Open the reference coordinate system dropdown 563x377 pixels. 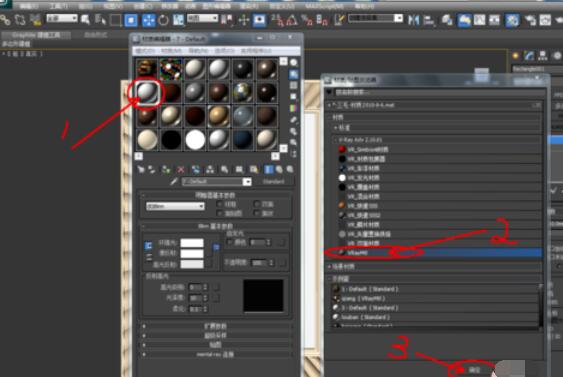[203, 18]
